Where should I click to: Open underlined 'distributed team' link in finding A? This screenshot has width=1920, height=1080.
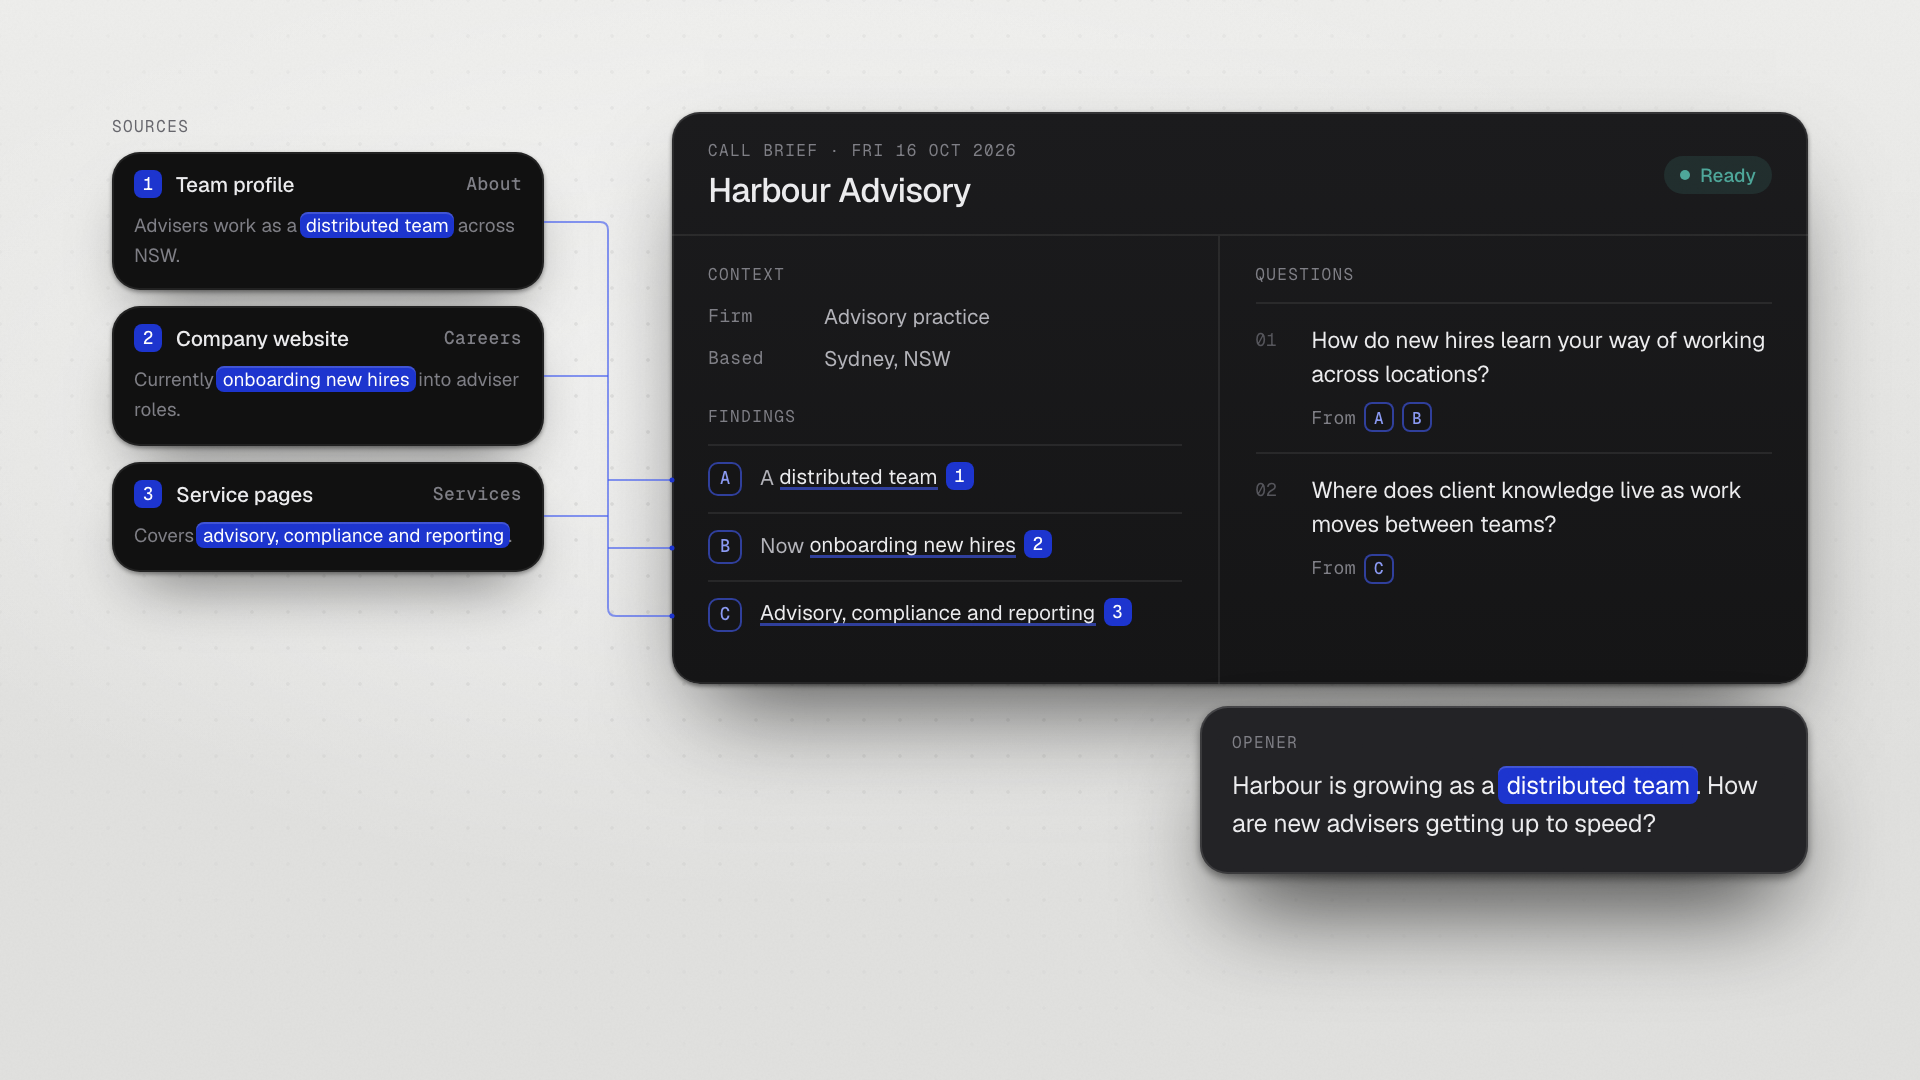[858, 477]
